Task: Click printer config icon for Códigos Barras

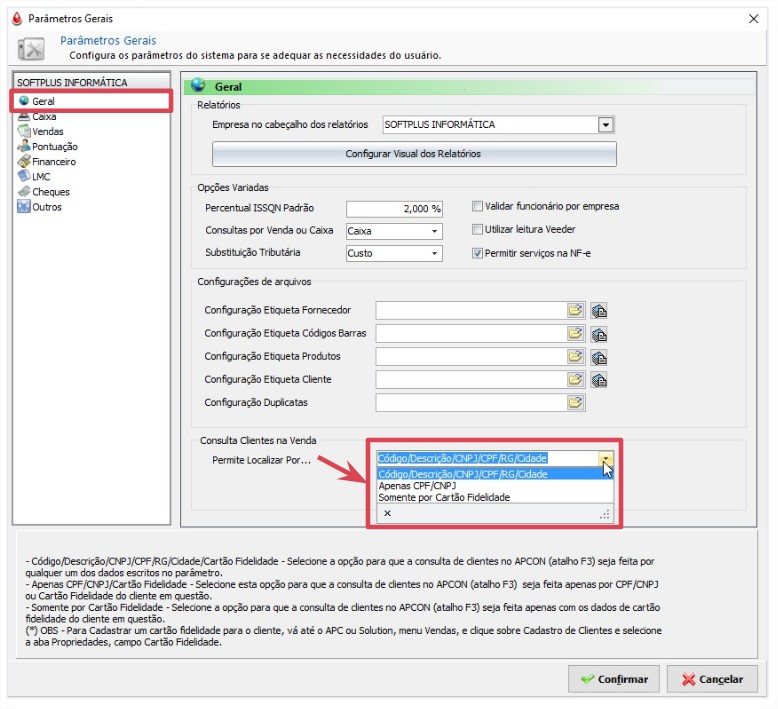Action: click(599, 334)
